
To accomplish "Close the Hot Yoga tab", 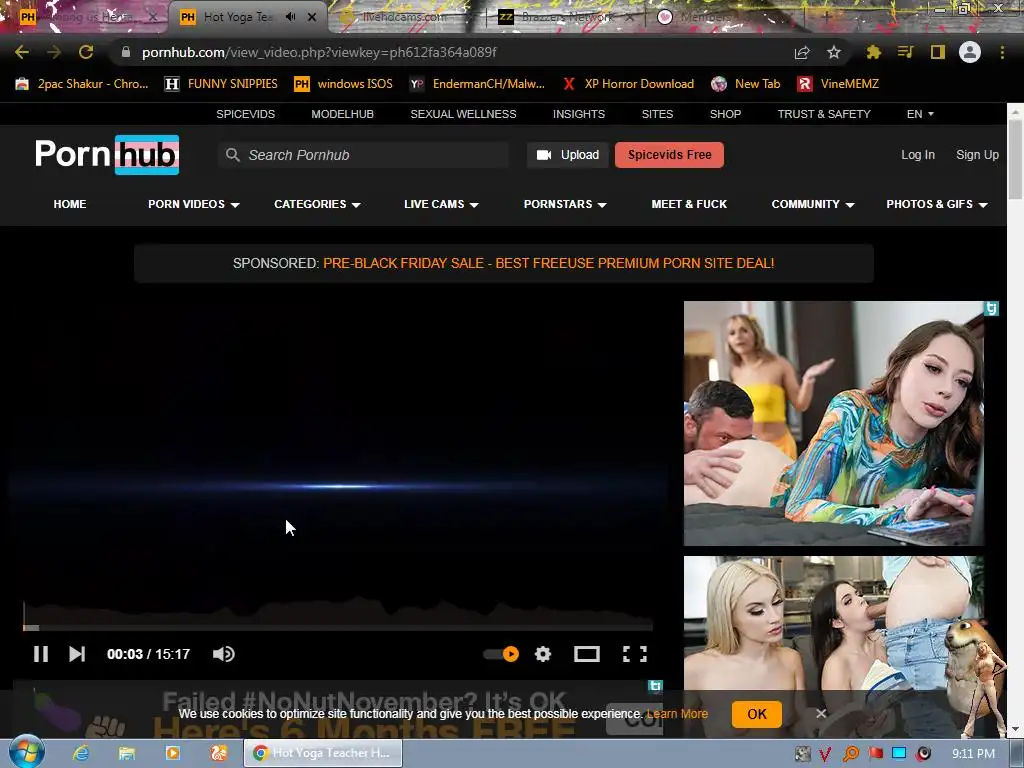I will [x=312, y=17].
